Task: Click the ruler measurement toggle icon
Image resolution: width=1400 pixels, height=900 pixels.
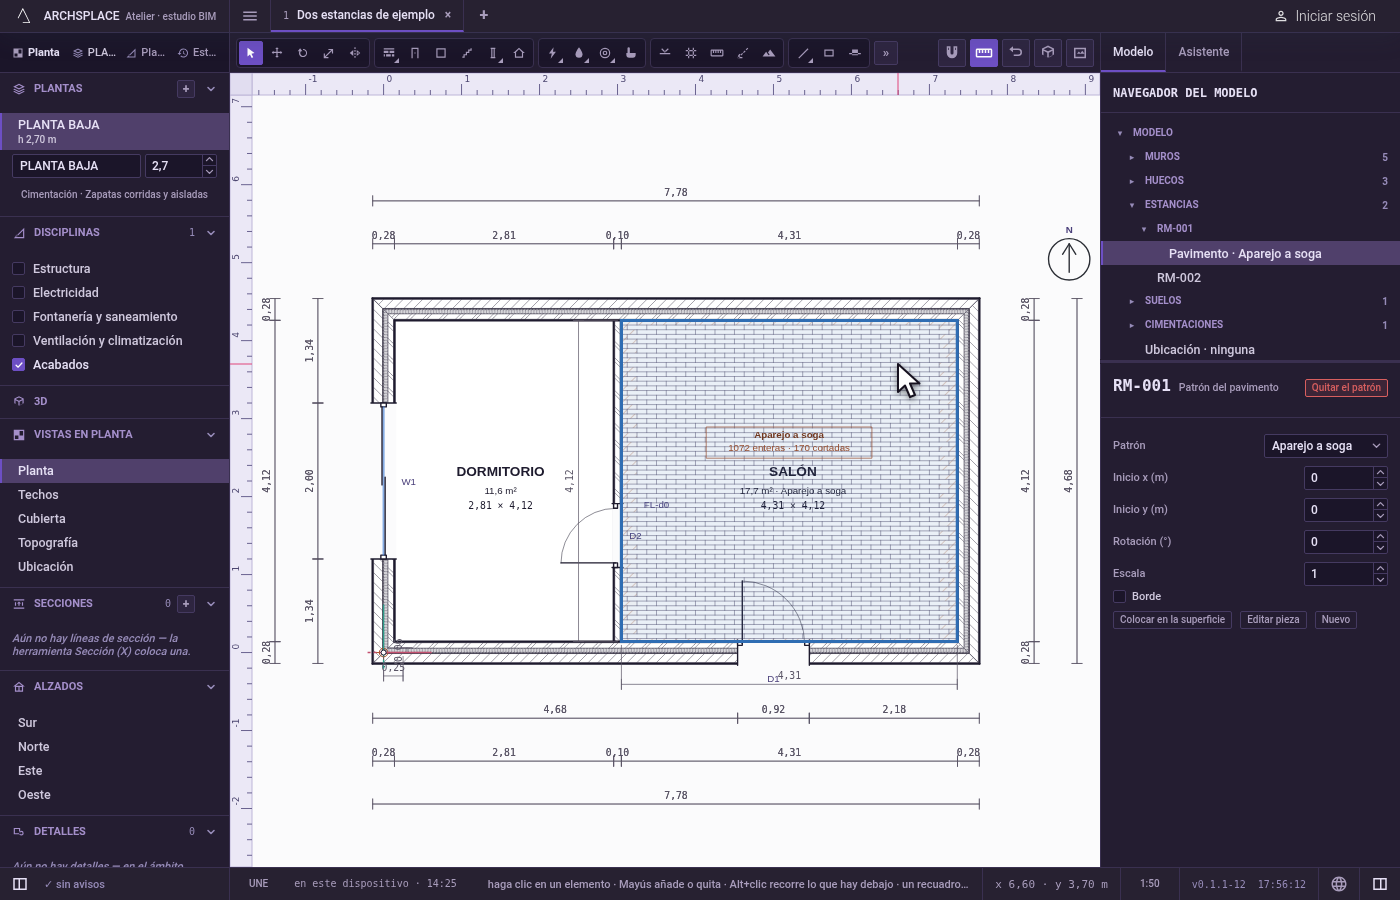Action: (x=984, y=52)
